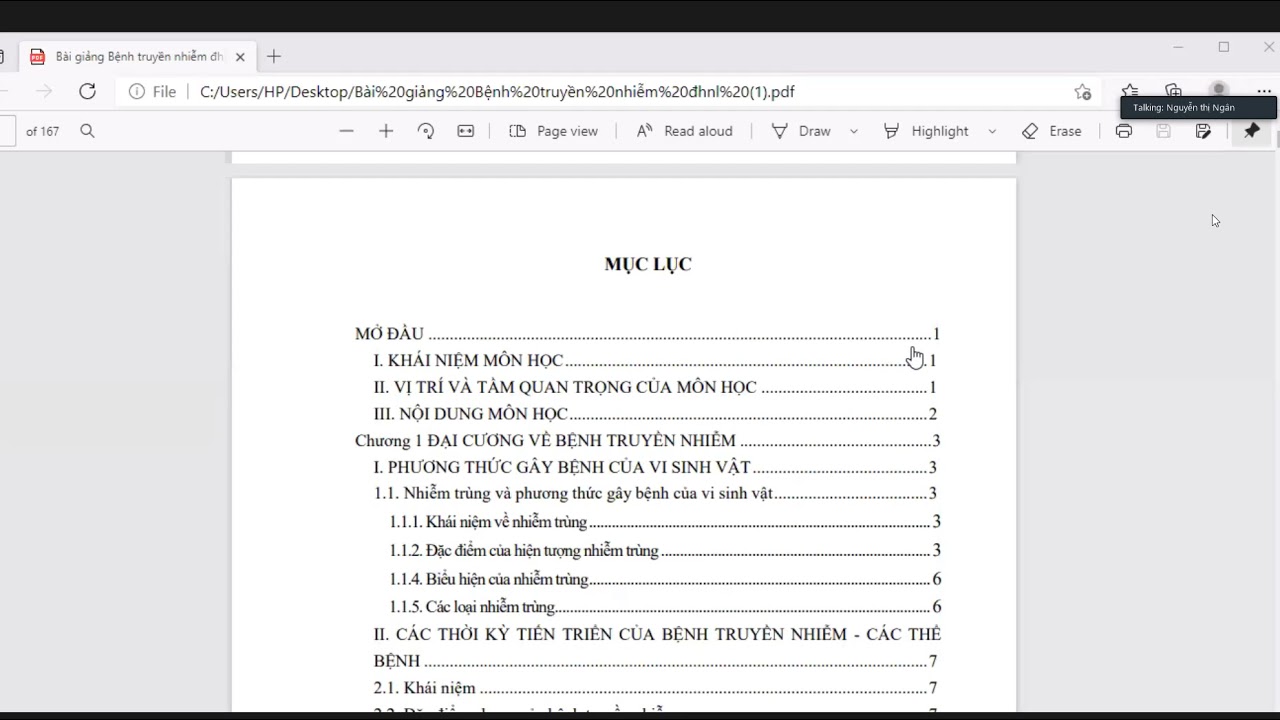The image size is (1280, 720).
Task: Maximize the Edge browser window
Action: (x=1224, y=47)
